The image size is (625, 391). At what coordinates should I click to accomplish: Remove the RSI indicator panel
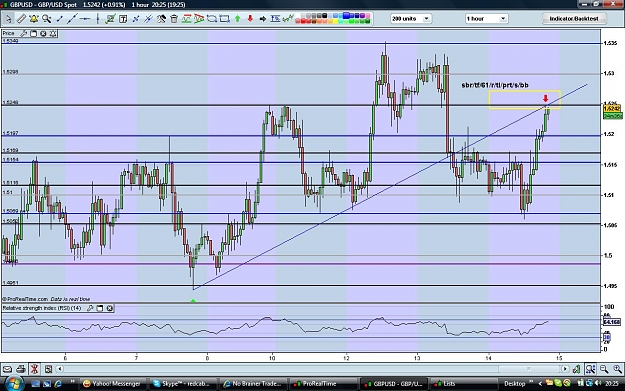click(x=110, y=308)
